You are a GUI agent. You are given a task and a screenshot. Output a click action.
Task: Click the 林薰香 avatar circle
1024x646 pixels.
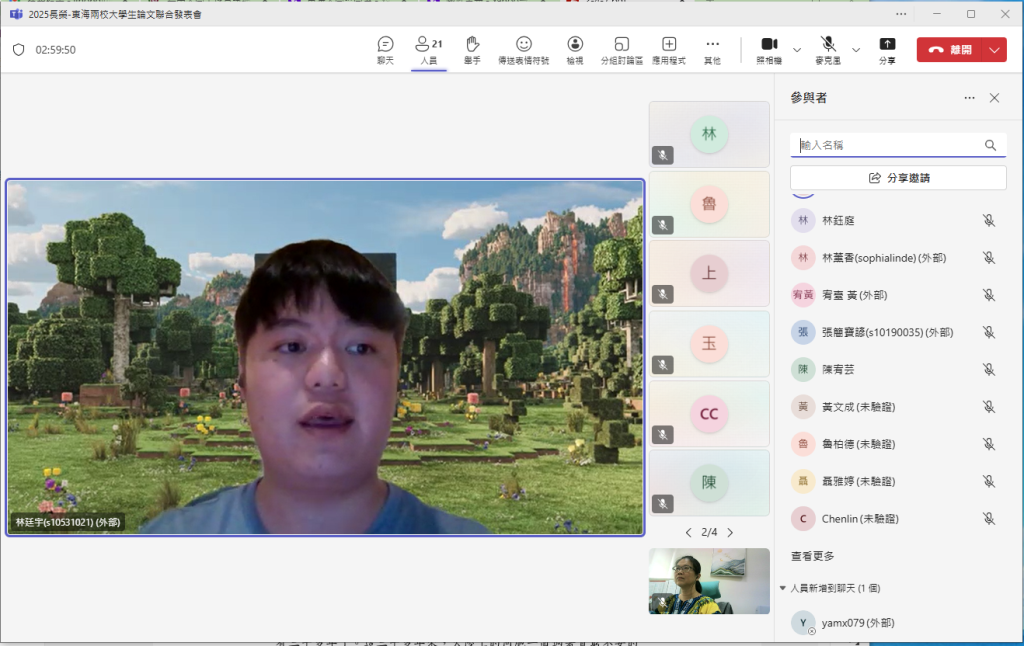point(803,258)
